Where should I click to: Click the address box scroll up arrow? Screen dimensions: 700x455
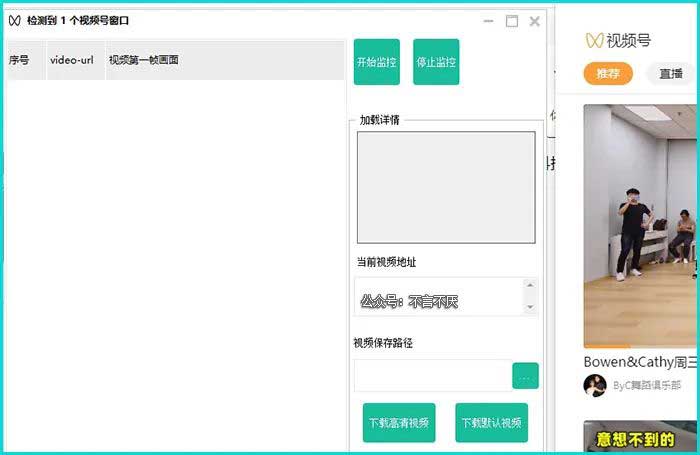point(530,286)
